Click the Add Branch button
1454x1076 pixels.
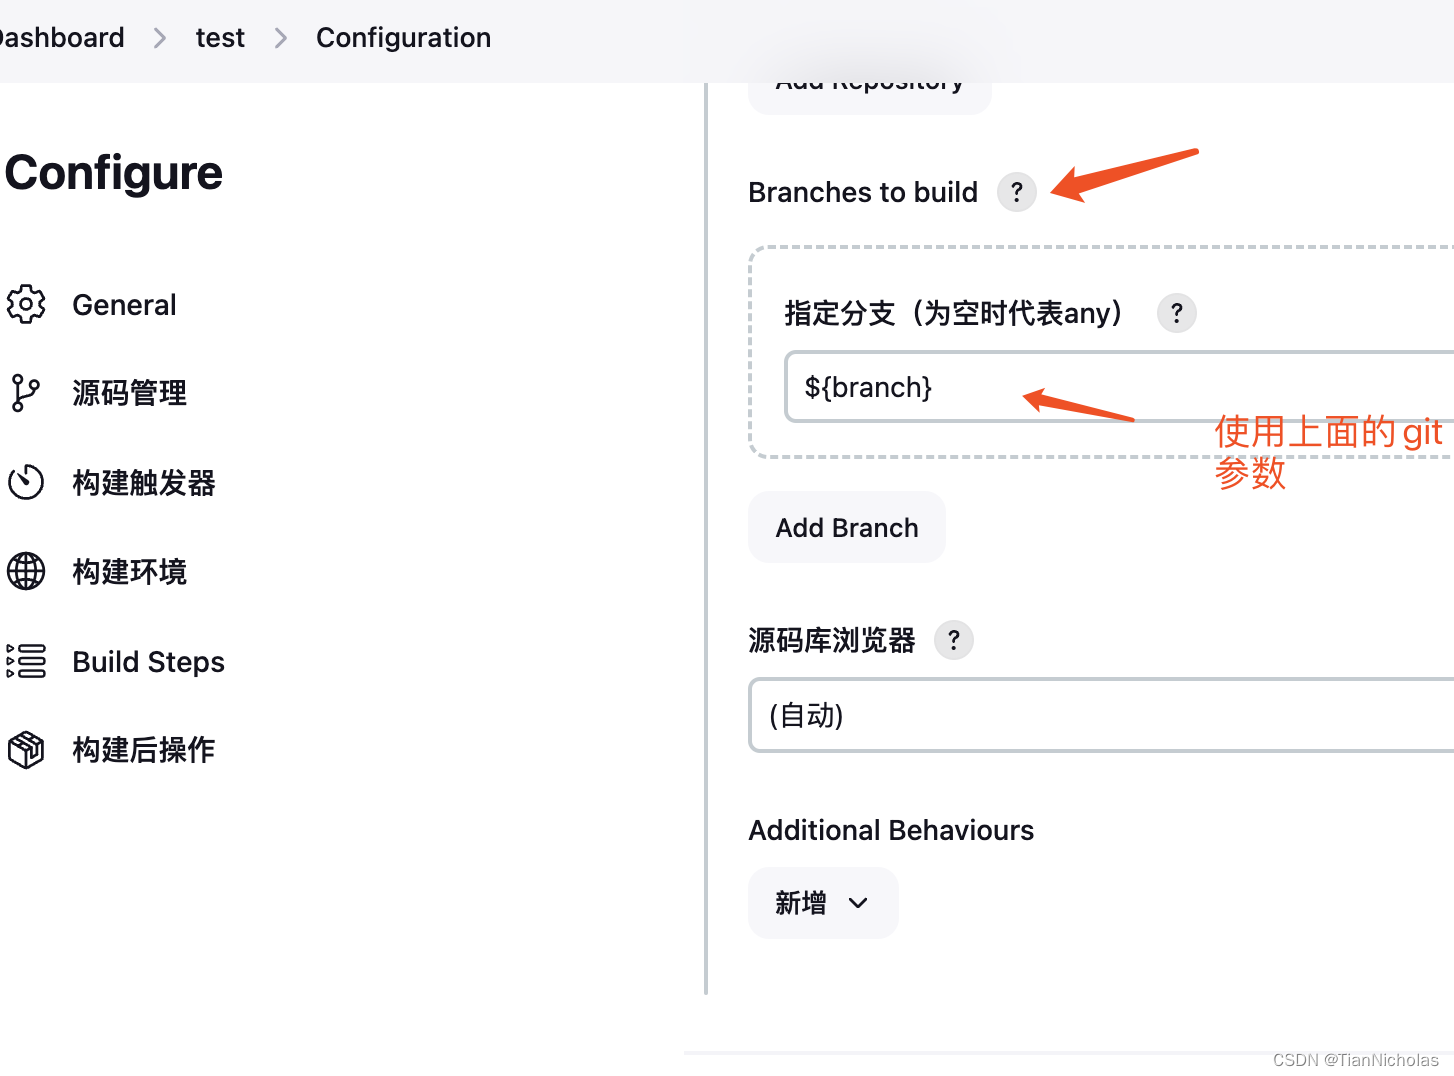point(846,528)
